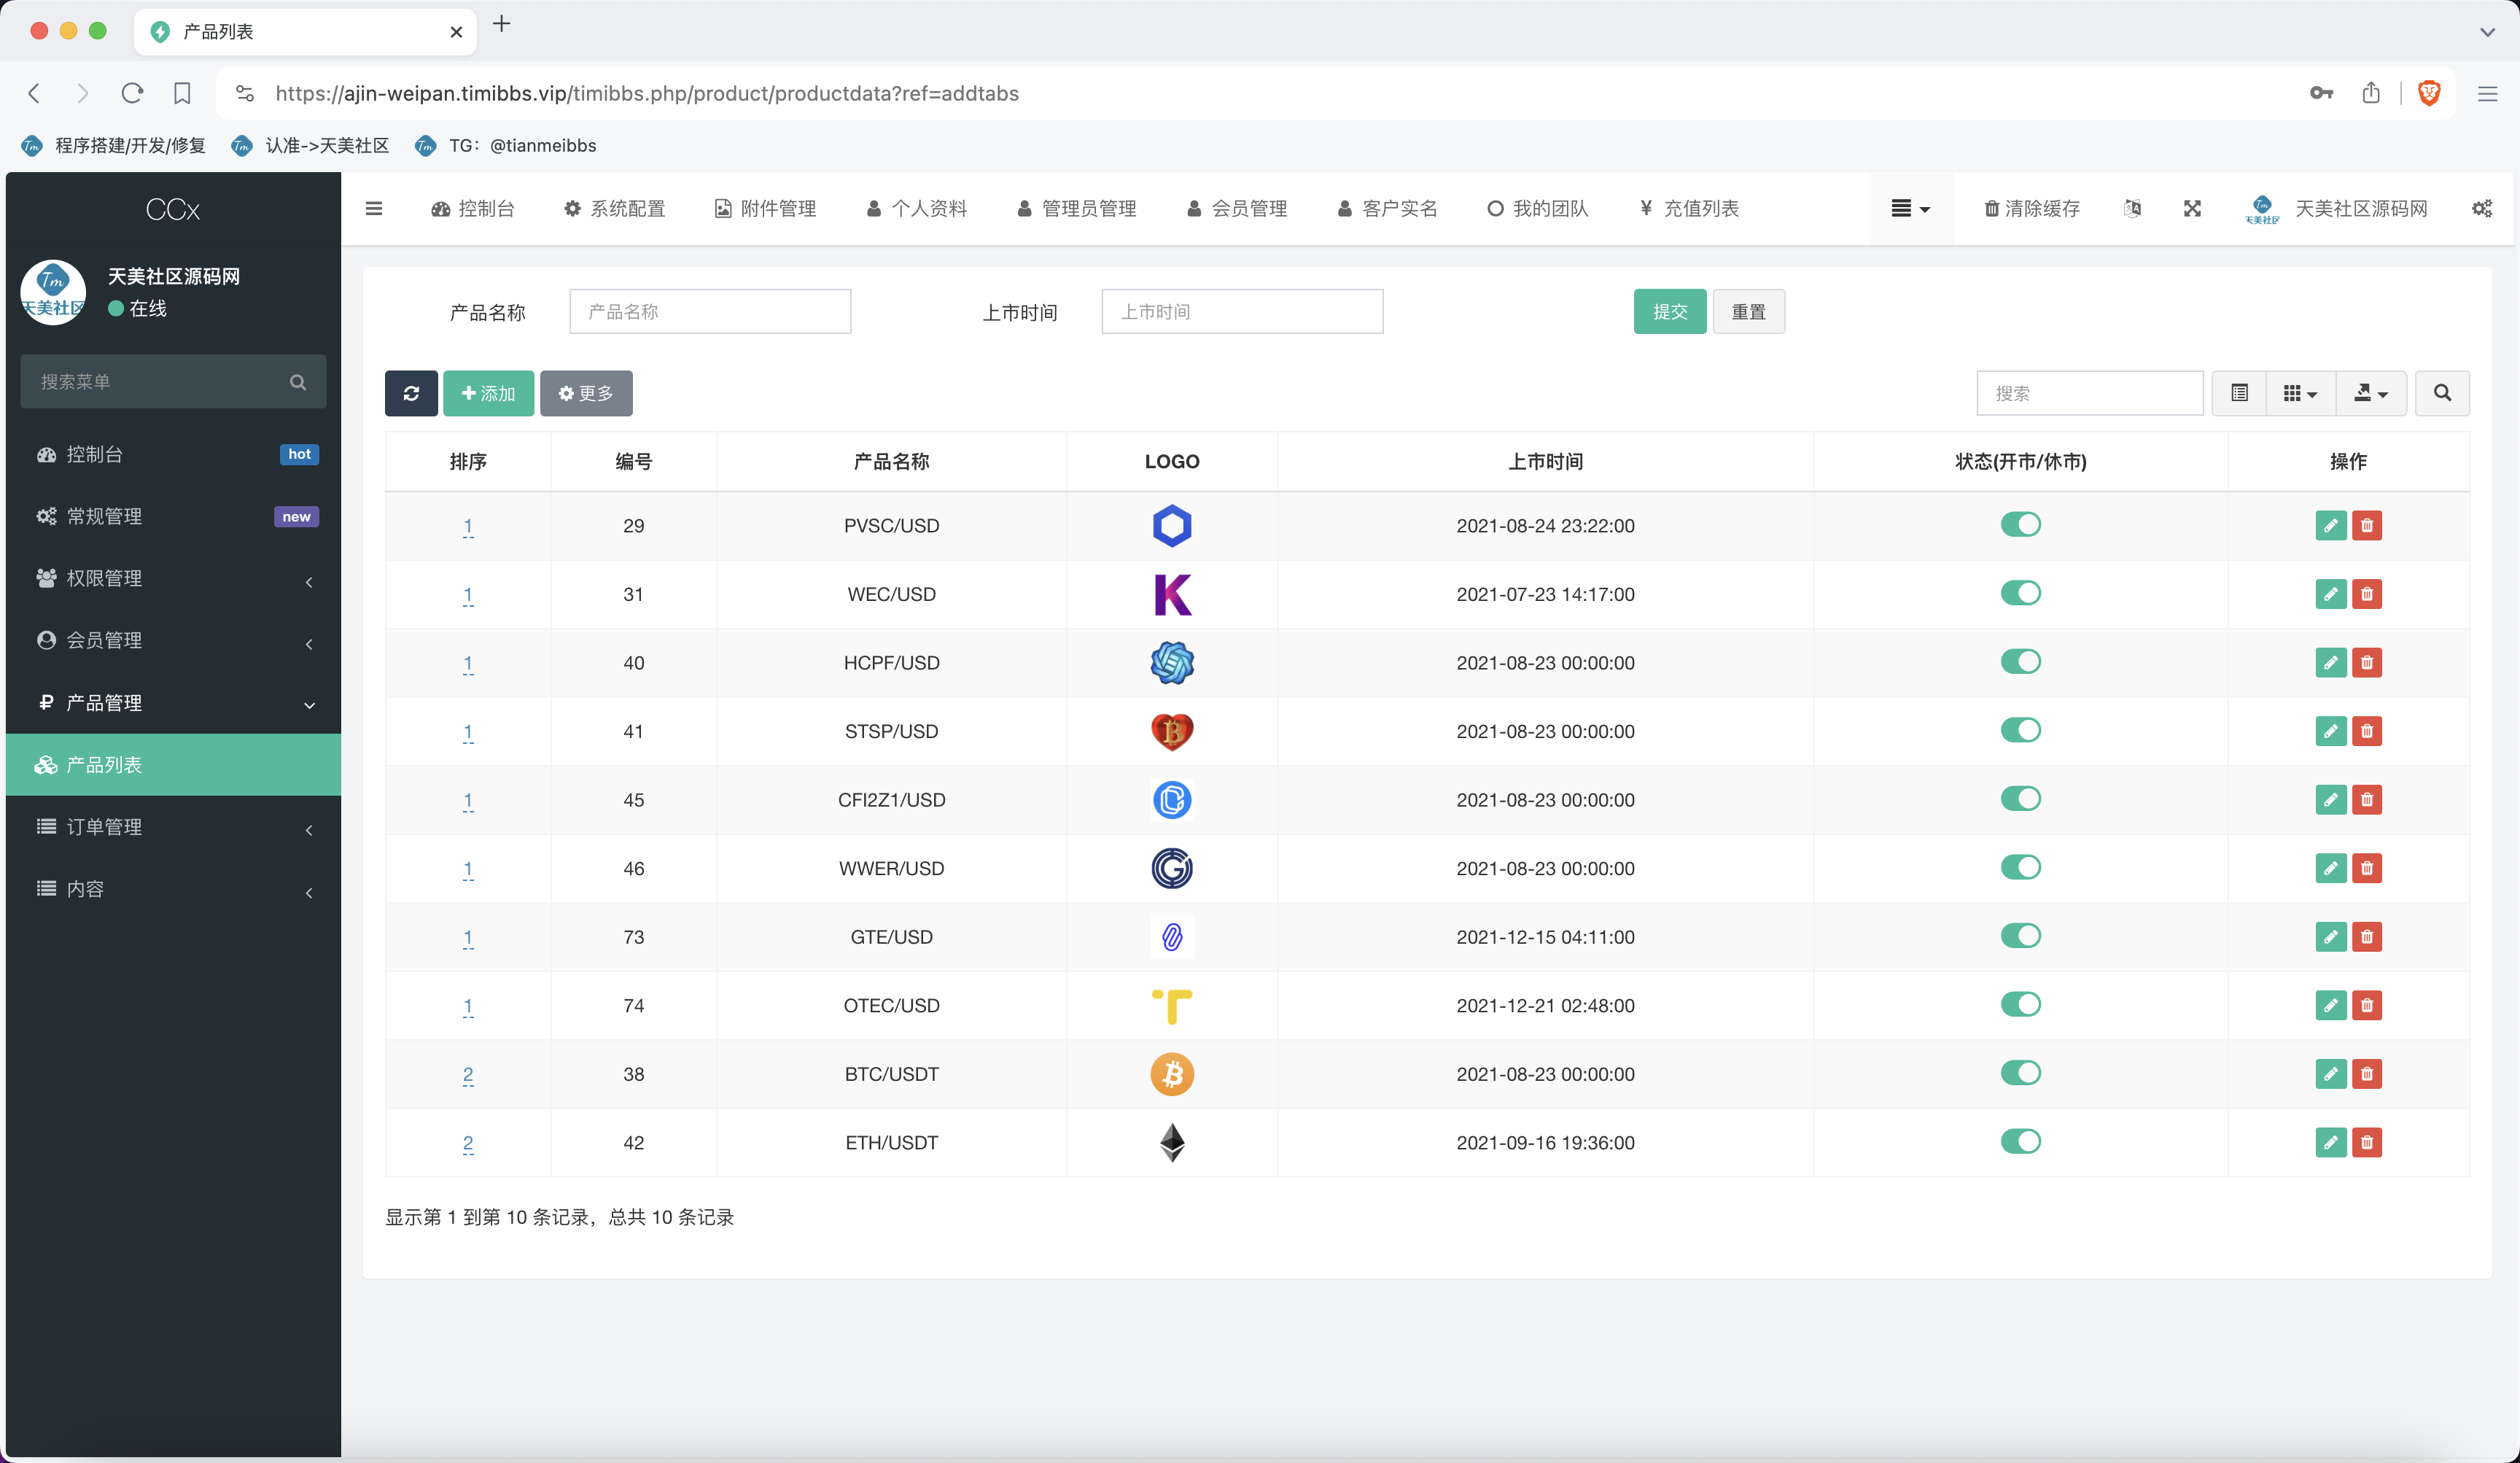Click the browser share icon

2370,93
